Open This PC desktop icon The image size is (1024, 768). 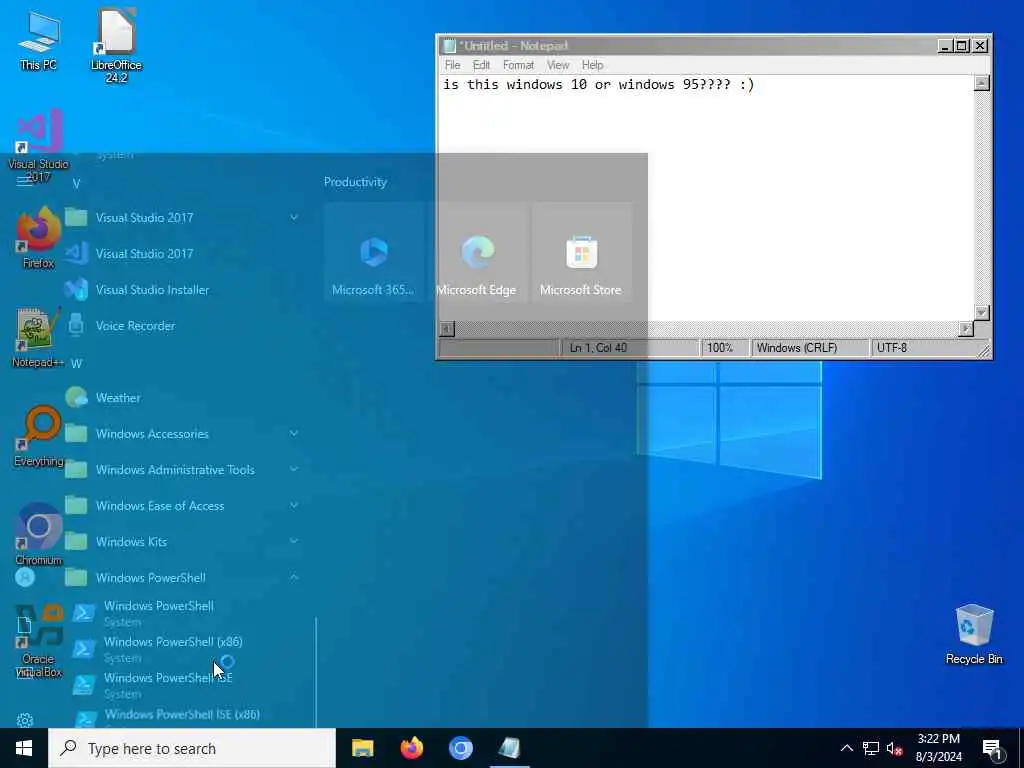[x=39, y=40]
